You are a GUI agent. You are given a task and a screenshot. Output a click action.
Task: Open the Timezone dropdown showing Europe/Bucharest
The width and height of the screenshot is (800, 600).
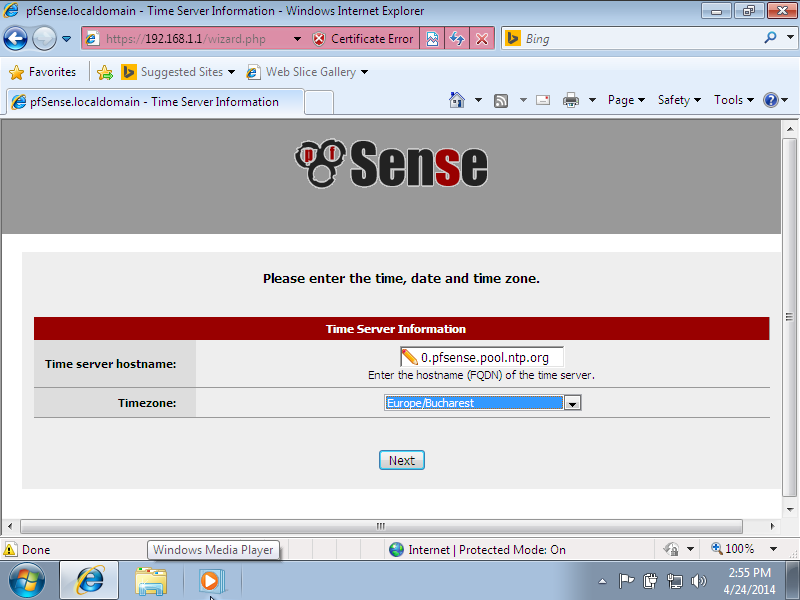click(483, 403)
